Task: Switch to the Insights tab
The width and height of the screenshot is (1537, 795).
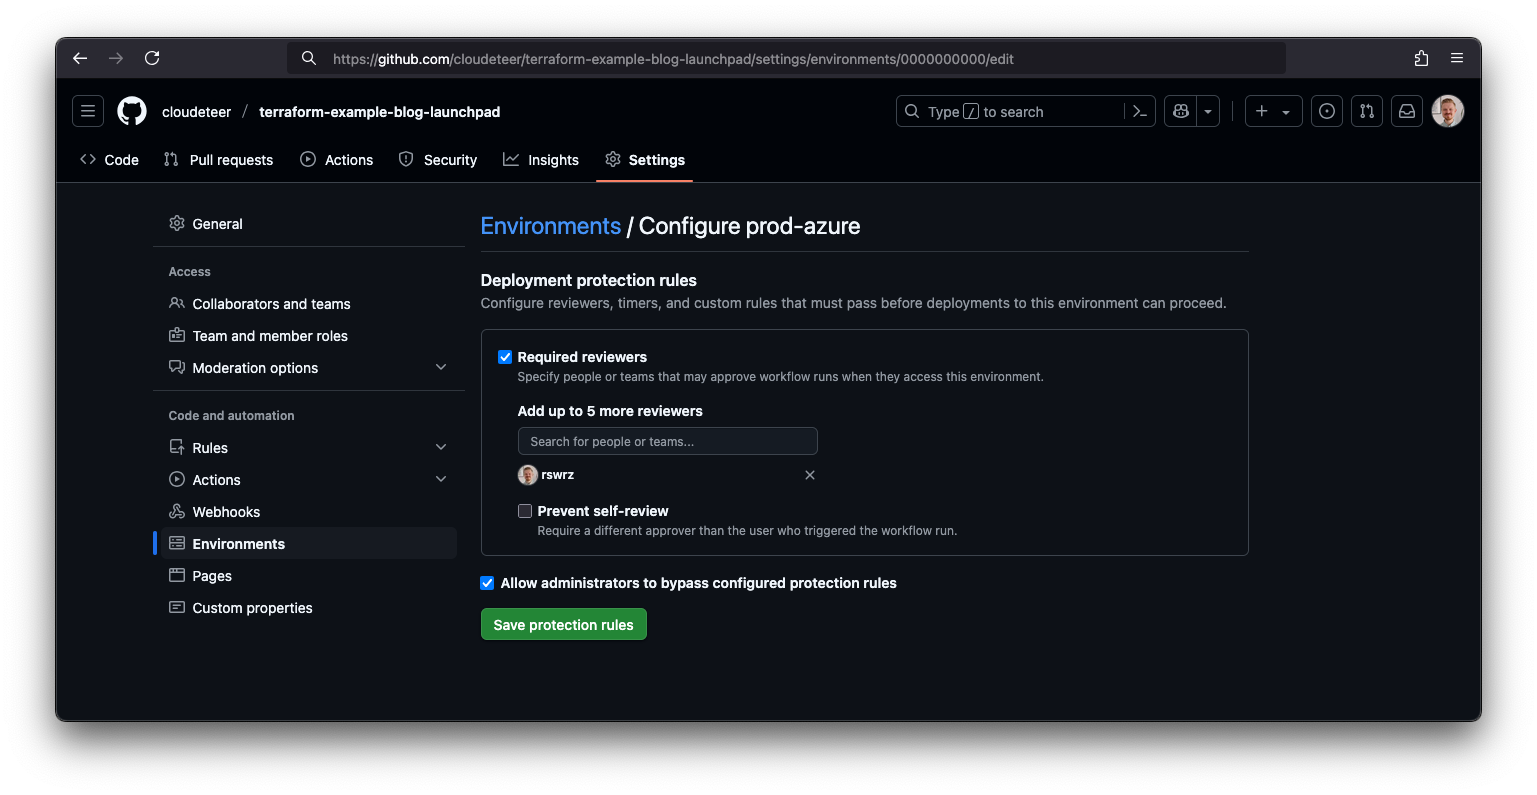Action: (541, 160)
